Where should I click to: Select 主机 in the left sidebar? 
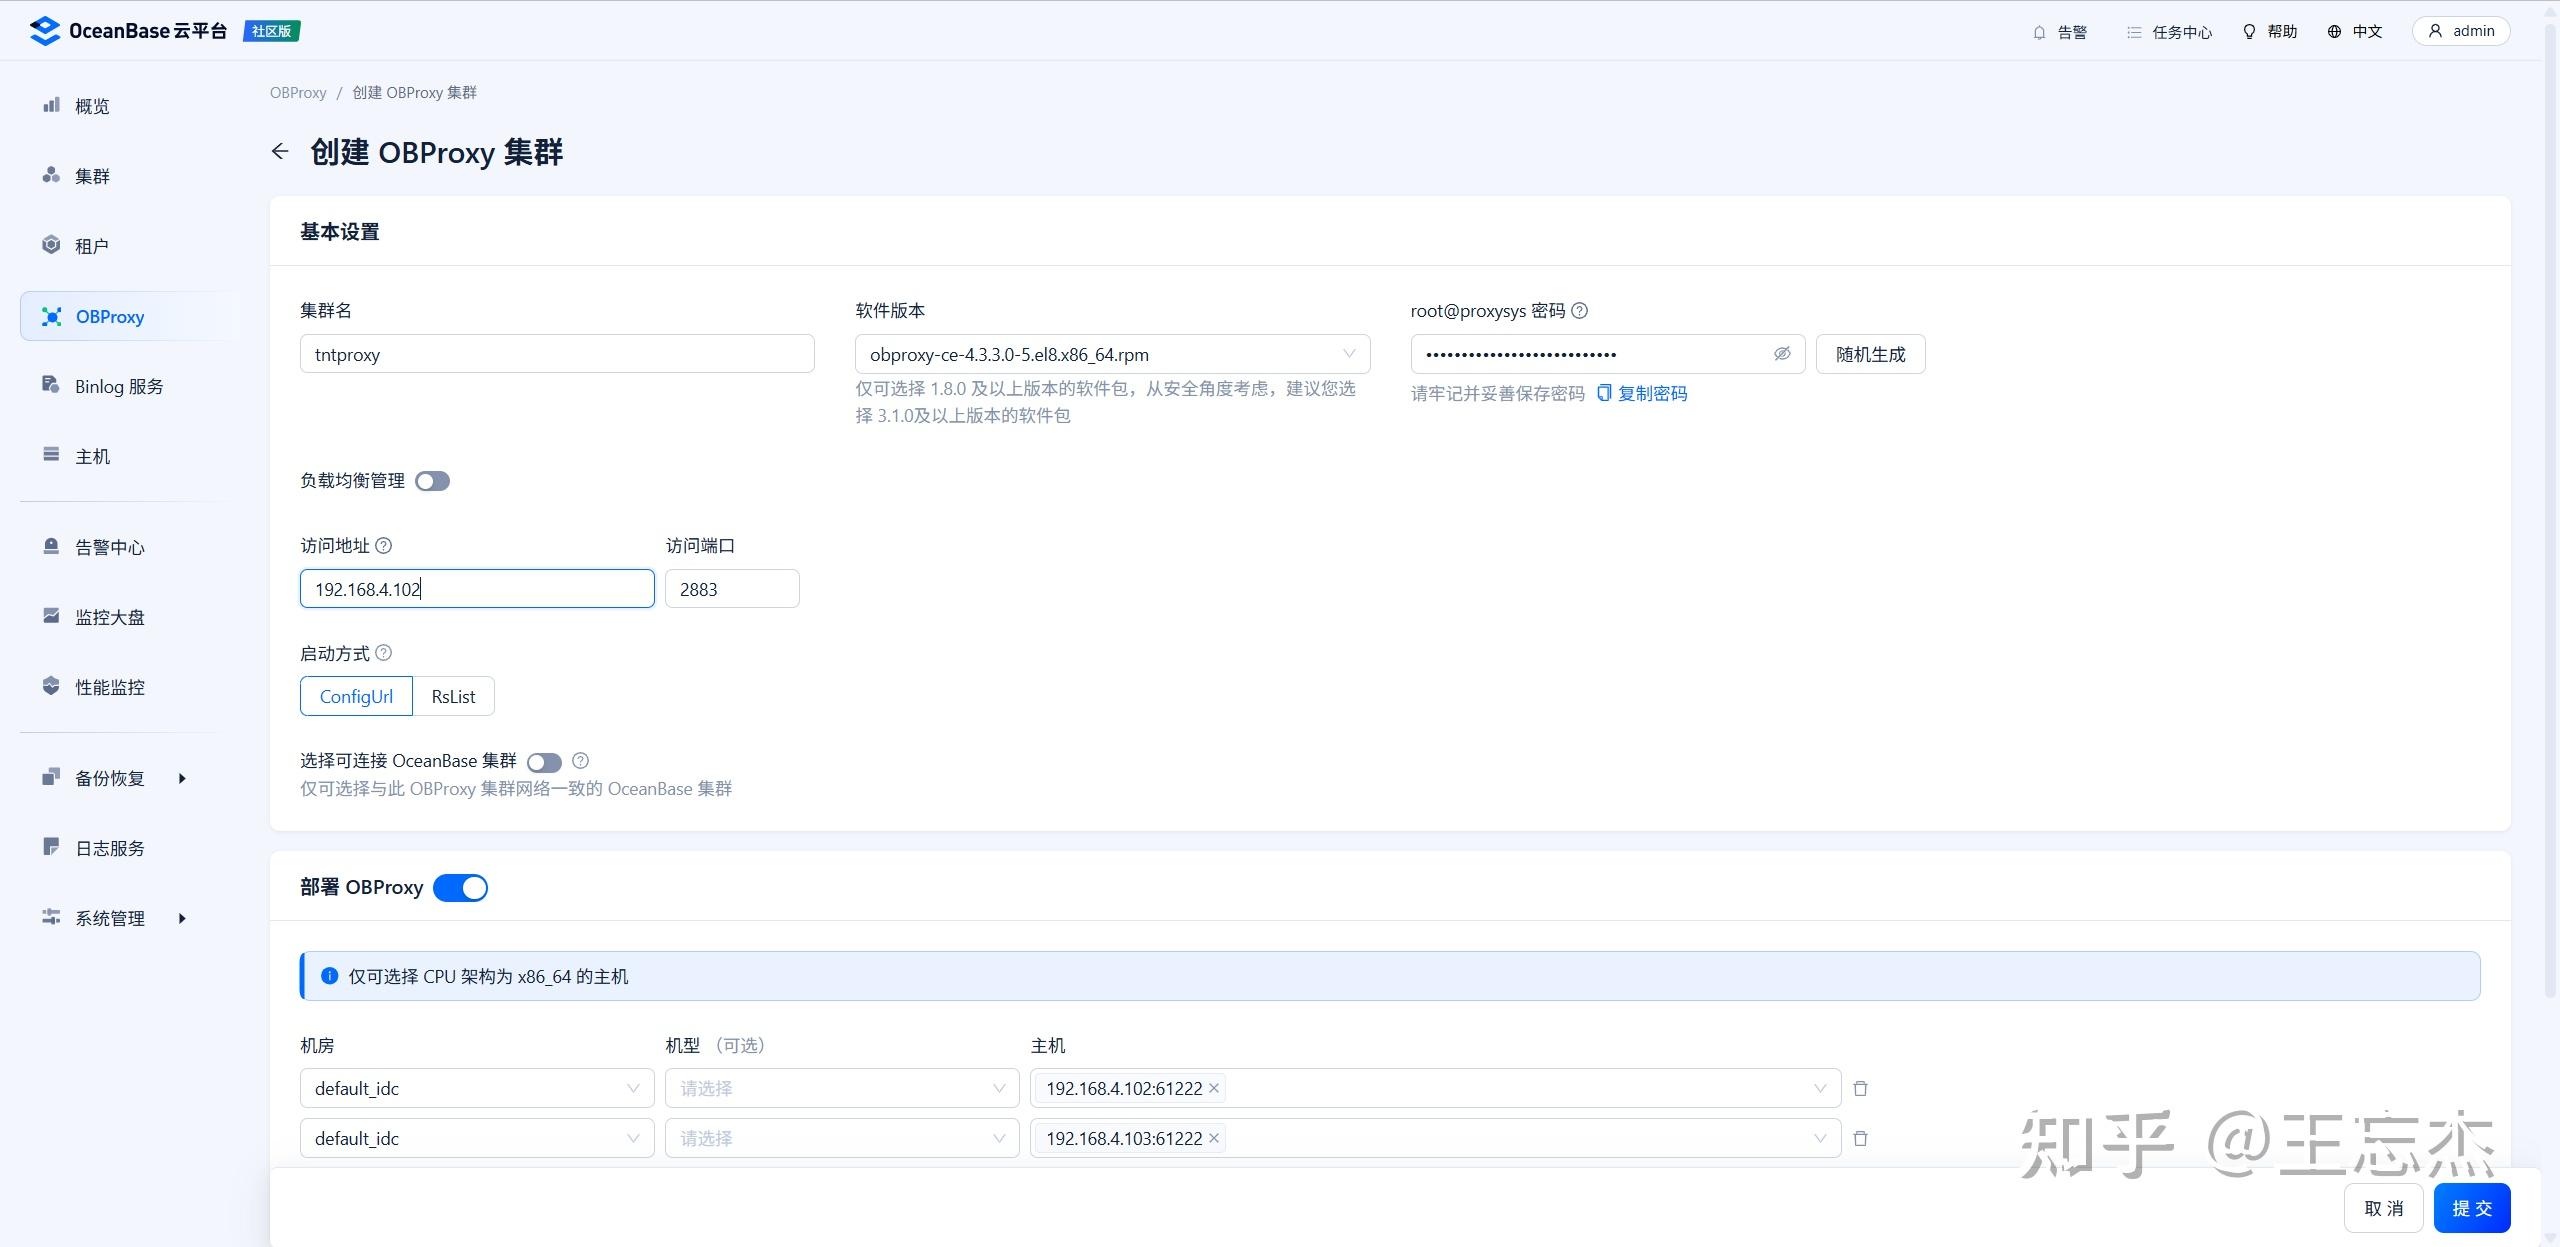[91, 456]
